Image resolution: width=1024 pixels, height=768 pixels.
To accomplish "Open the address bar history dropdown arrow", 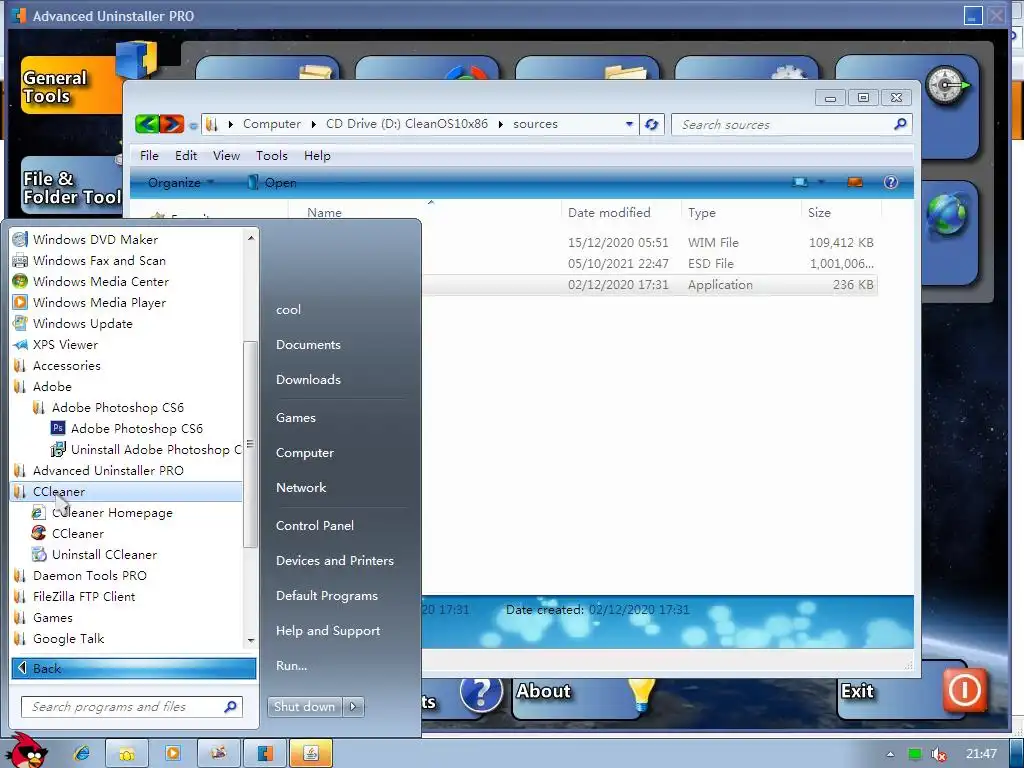I will (629, 124).
